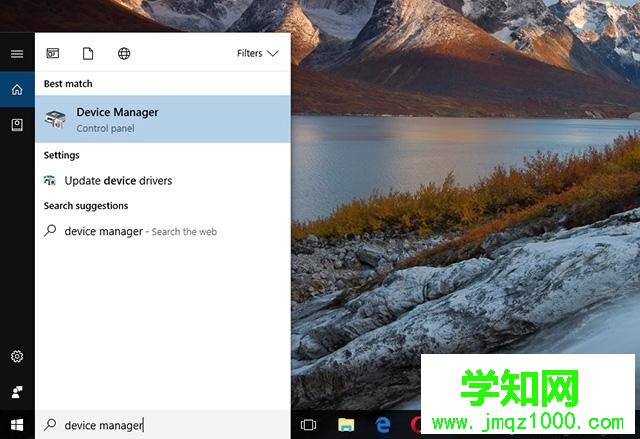Filter results by Web globe icon

124,53
